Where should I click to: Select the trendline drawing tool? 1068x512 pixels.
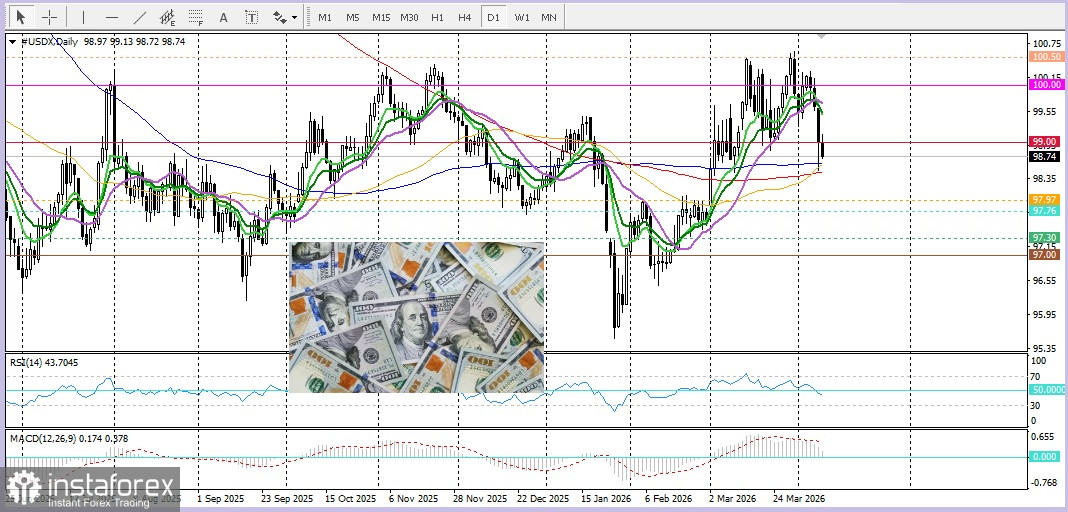click(140, 17)
